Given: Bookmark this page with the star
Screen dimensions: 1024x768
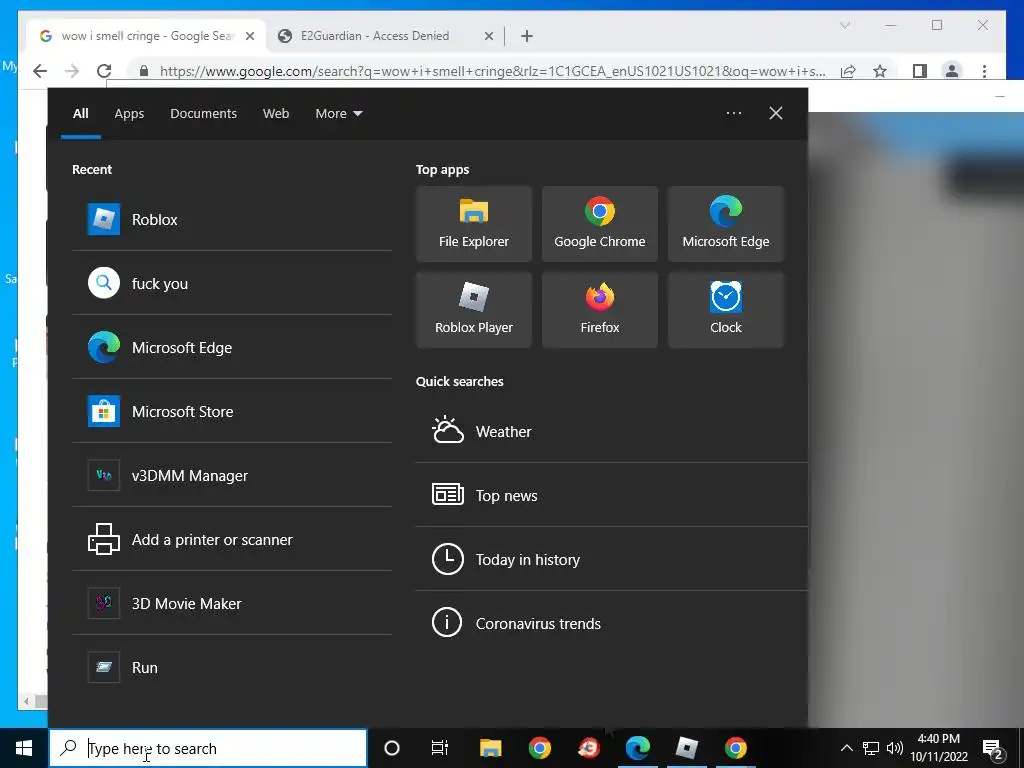Looking at the screenshot, I should click(880, 71).
